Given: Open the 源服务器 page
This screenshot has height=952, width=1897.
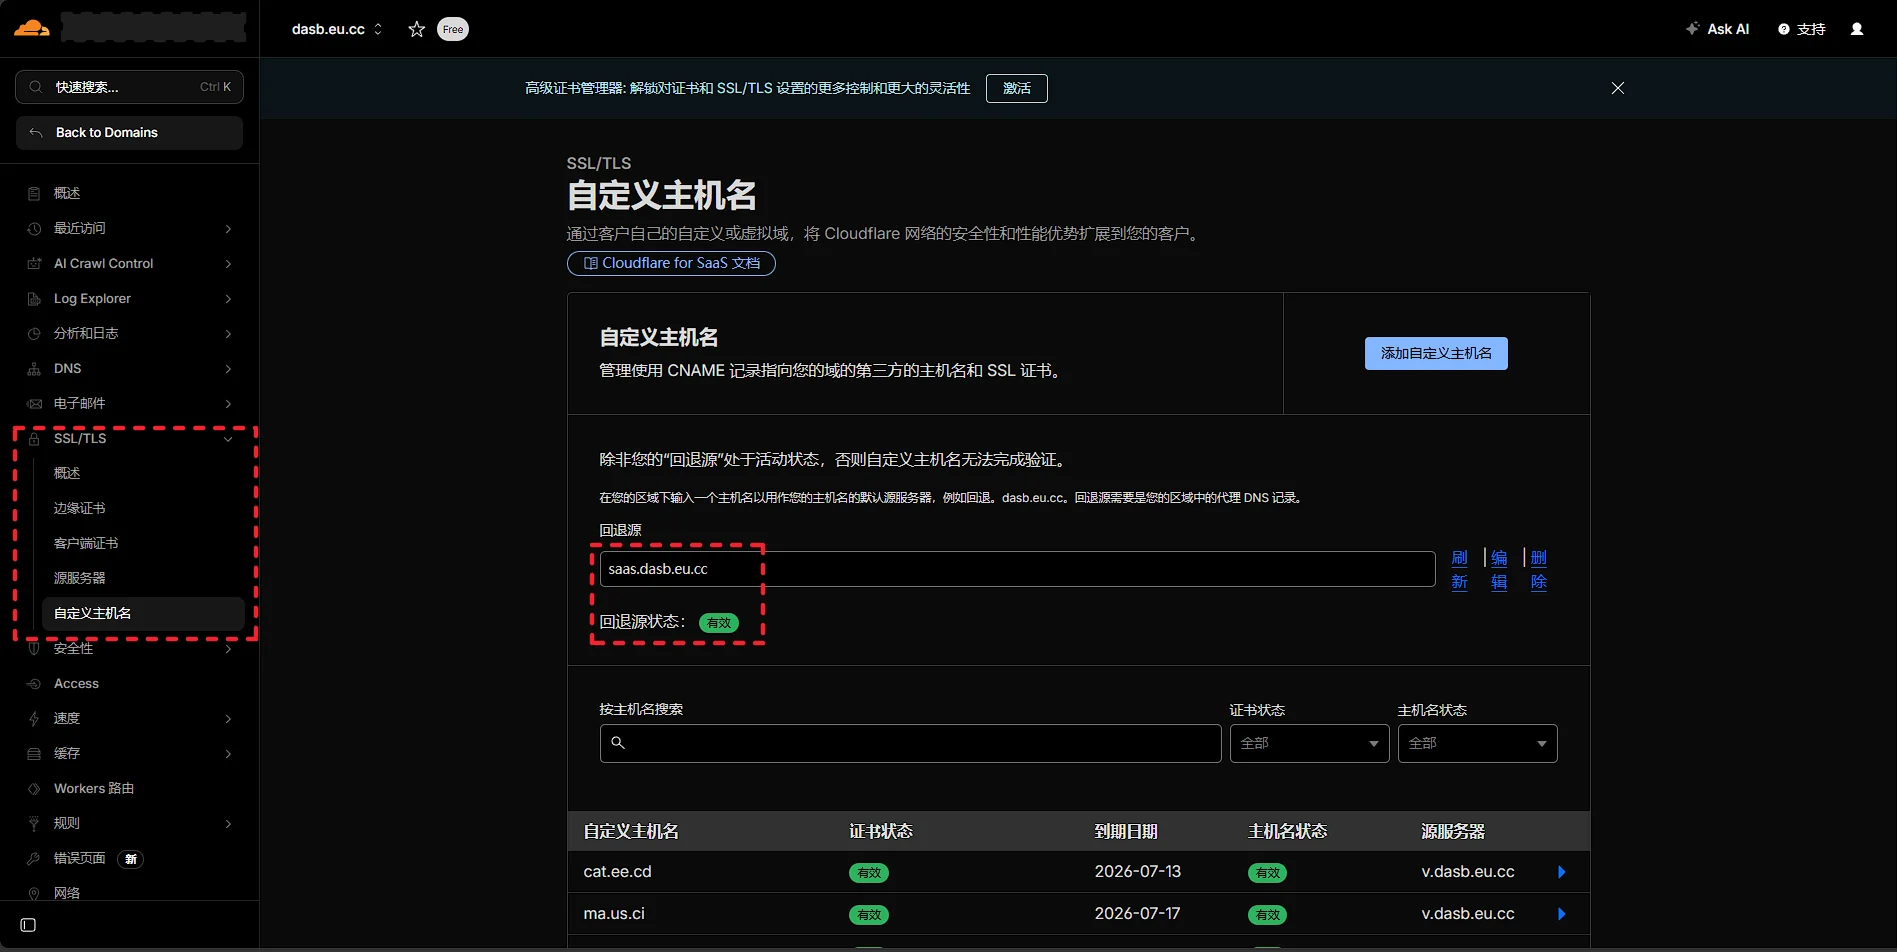Looking at the screenshot, I should click(x=79, y=578).
